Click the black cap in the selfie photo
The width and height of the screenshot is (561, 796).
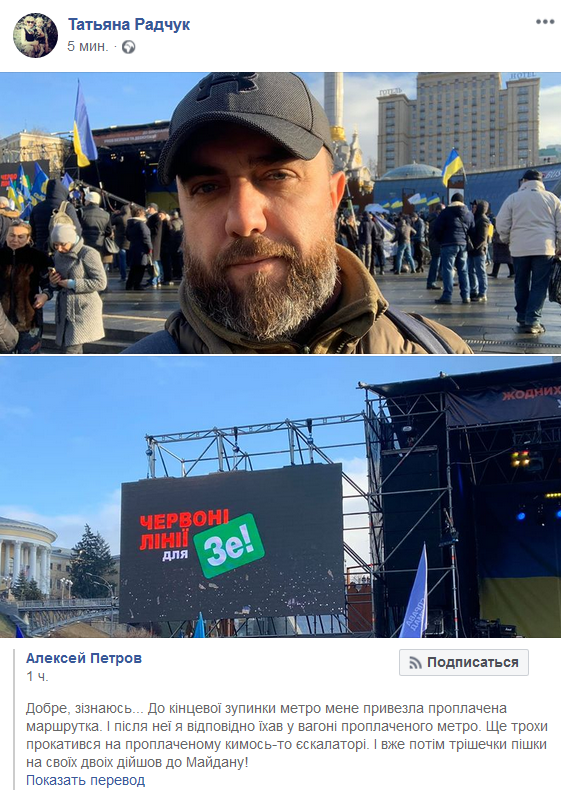pos(243,122)
